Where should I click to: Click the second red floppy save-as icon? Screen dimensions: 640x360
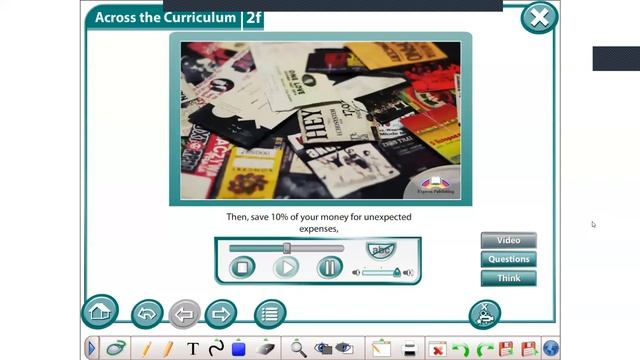tap(530, 349)
